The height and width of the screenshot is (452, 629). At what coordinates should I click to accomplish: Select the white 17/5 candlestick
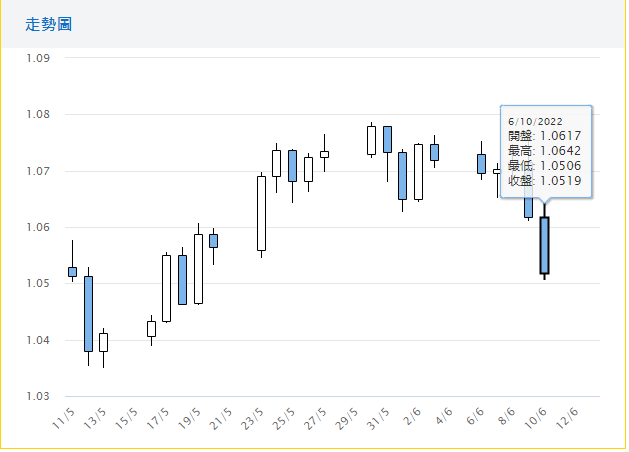[167, 288]
